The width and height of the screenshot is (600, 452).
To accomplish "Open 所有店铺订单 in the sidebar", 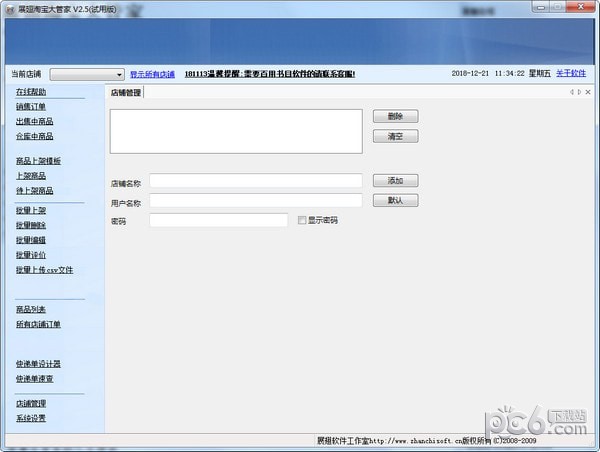I will click(38, 325).
